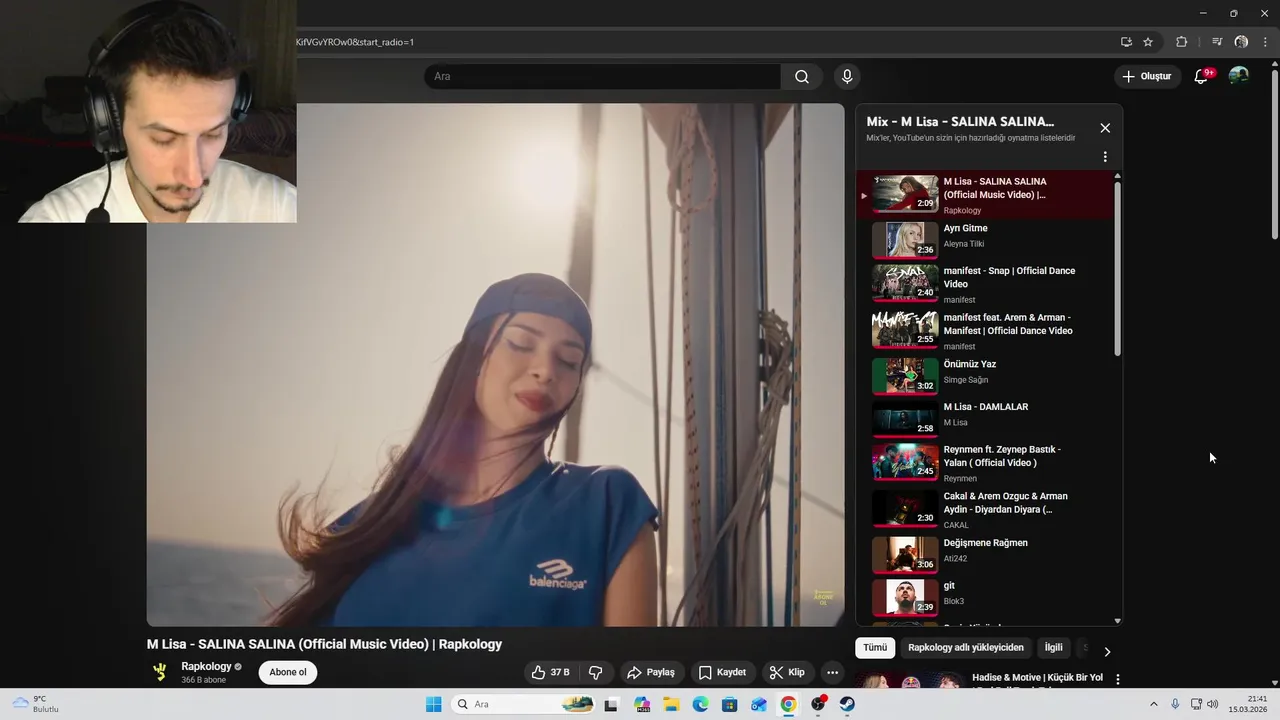Dislike the SALINA SALINA video
1280x720 pixels.
595,672
